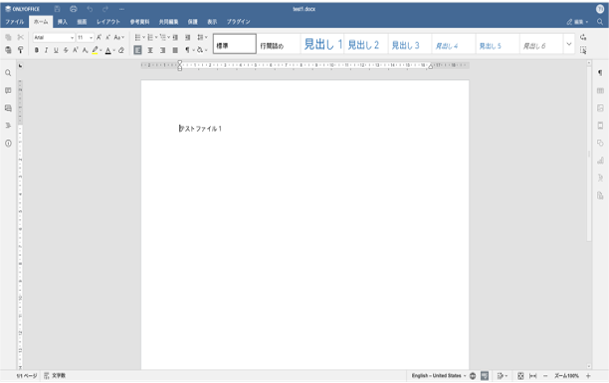Toggle subscript formatting
The image size is (609, 383).
[85, 50]
